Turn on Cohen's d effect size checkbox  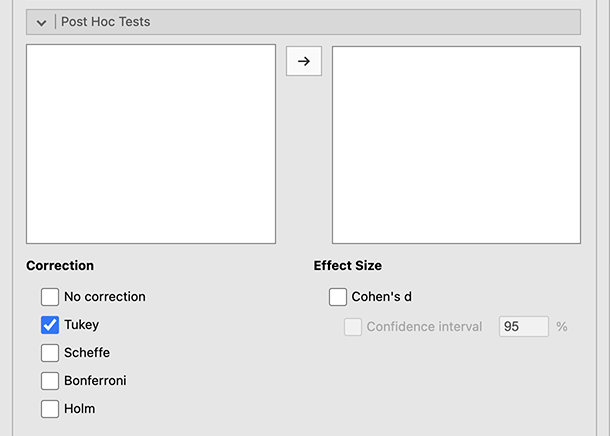338,297
